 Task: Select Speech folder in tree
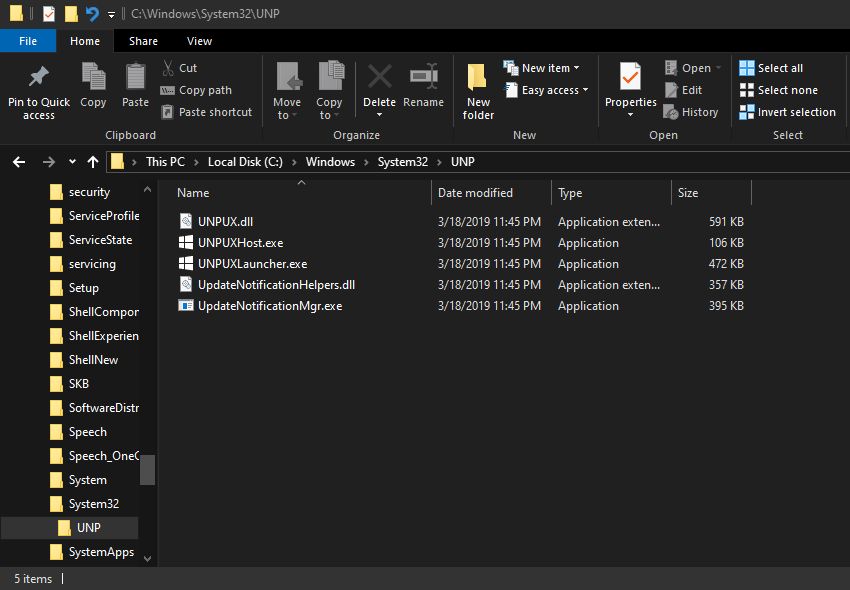(x=87, y=432)
